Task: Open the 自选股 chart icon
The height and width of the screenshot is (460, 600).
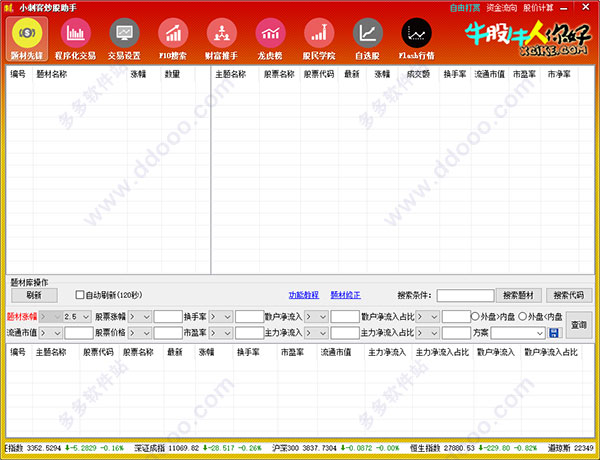Action: [x=367, y=39]
